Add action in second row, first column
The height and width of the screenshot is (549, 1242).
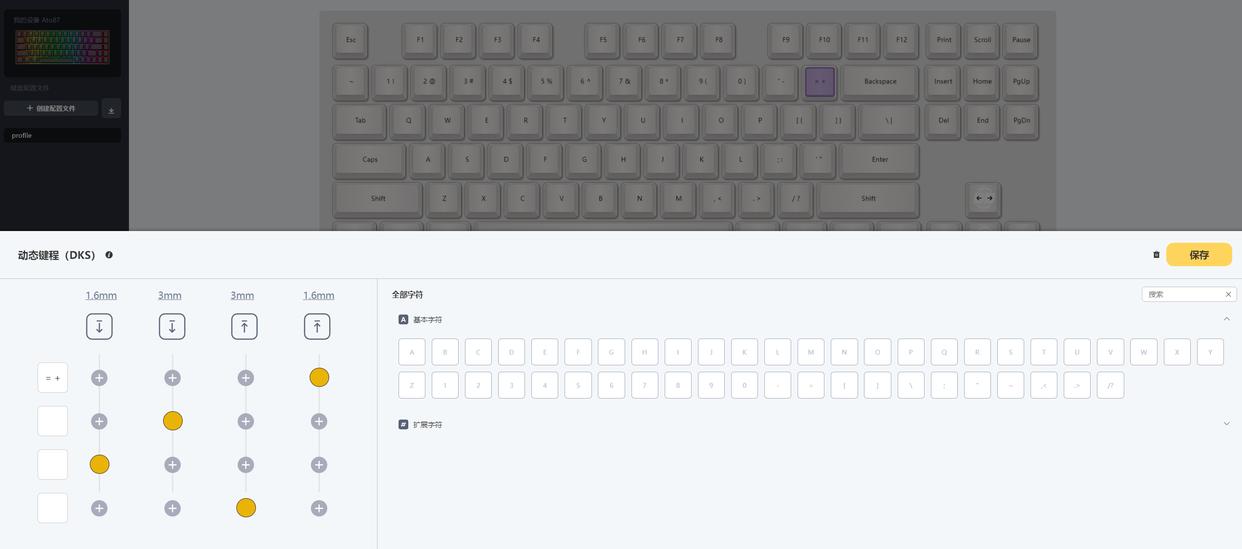99,421
